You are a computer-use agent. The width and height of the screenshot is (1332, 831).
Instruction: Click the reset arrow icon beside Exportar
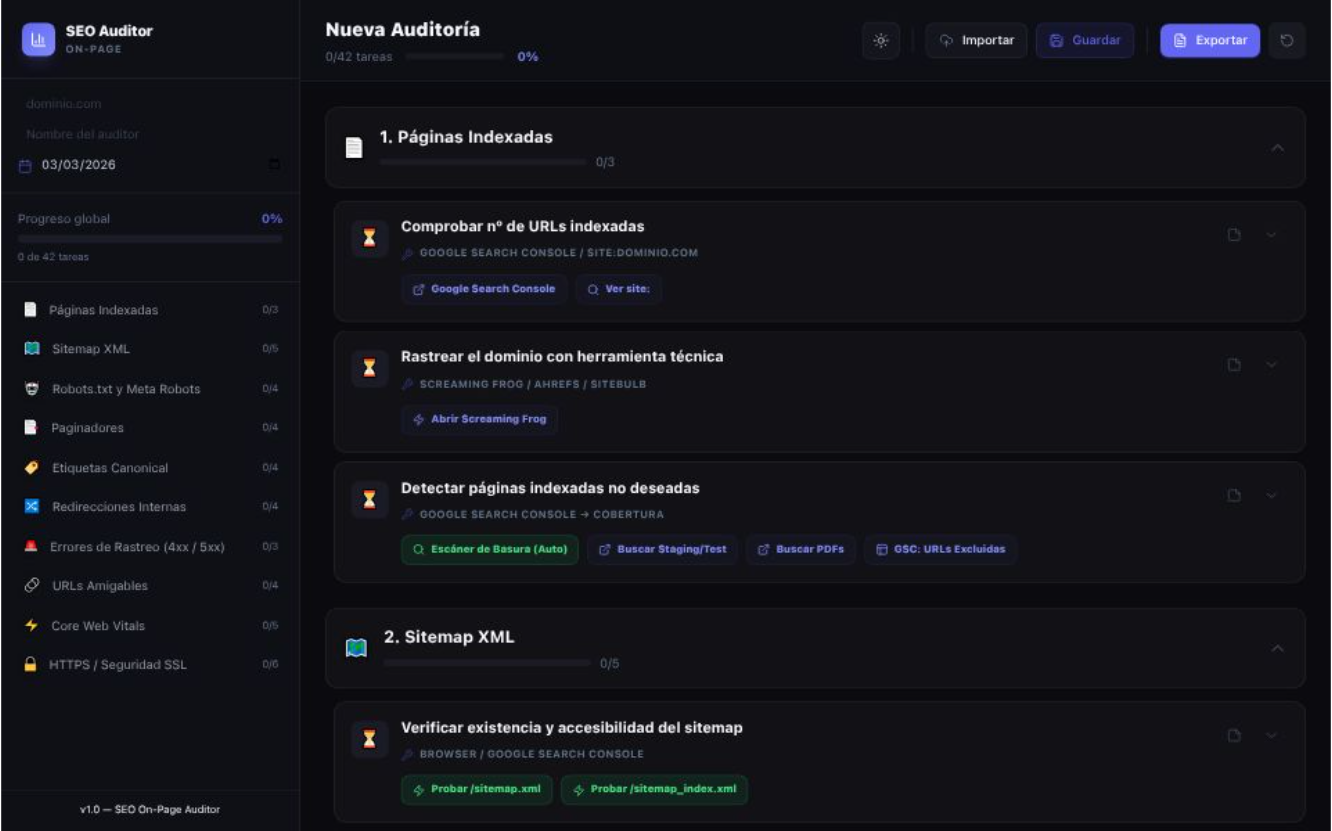1287,41
